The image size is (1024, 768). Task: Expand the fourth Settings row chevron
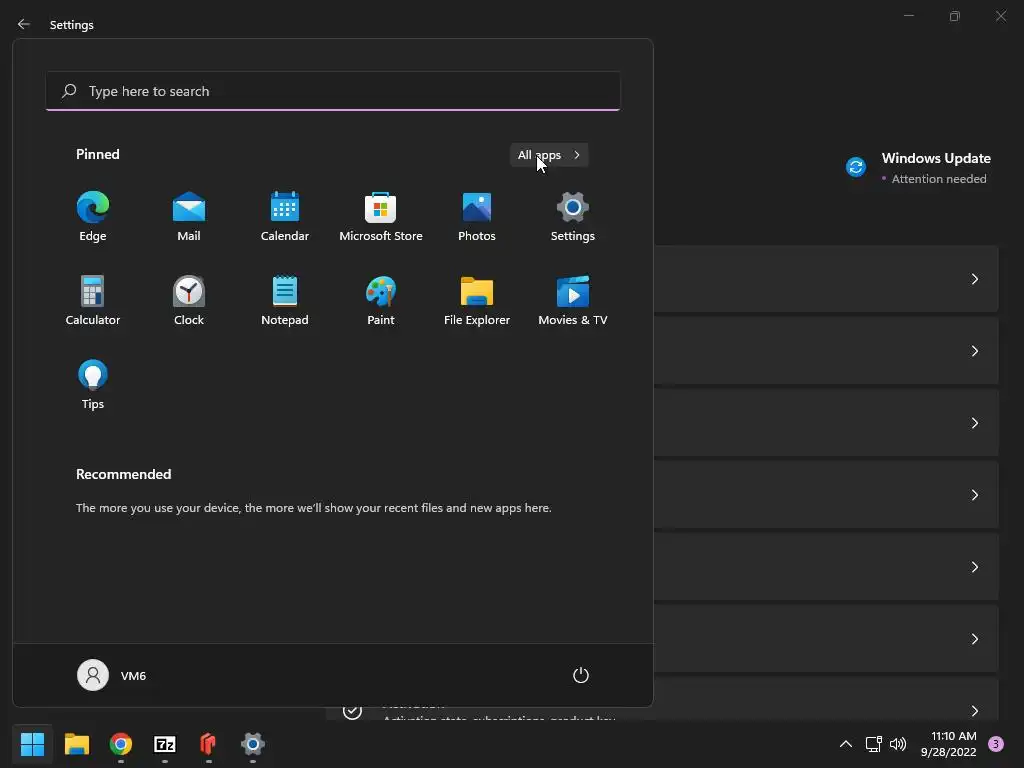coord(974,495)
